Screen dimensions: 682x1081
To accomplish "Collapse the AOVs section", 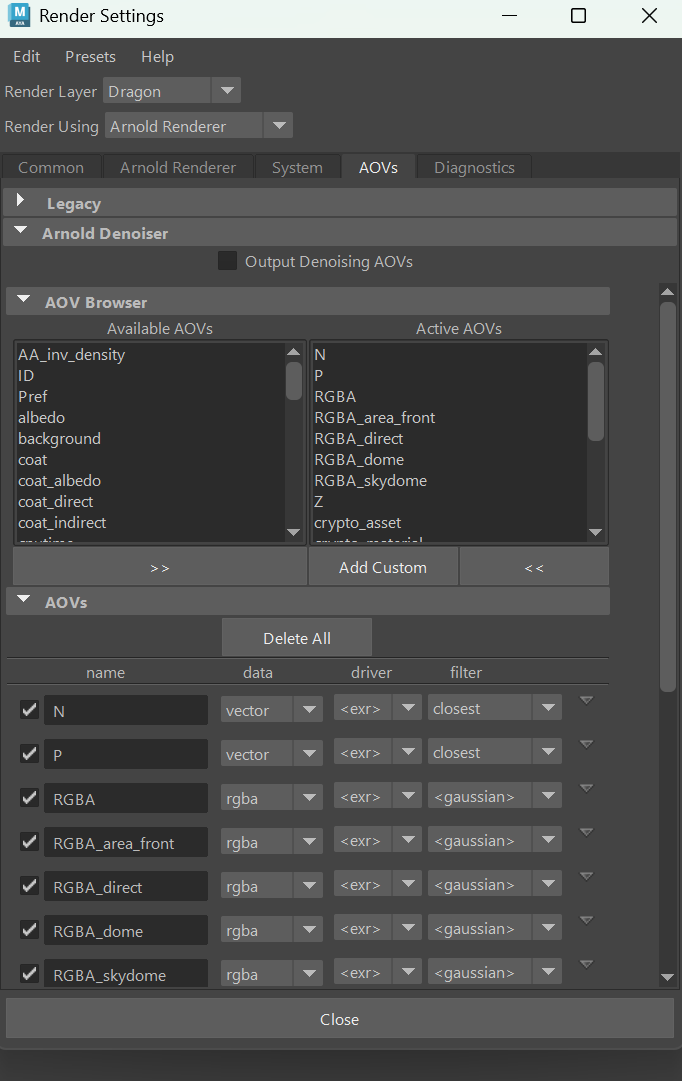I will [23, 599].
